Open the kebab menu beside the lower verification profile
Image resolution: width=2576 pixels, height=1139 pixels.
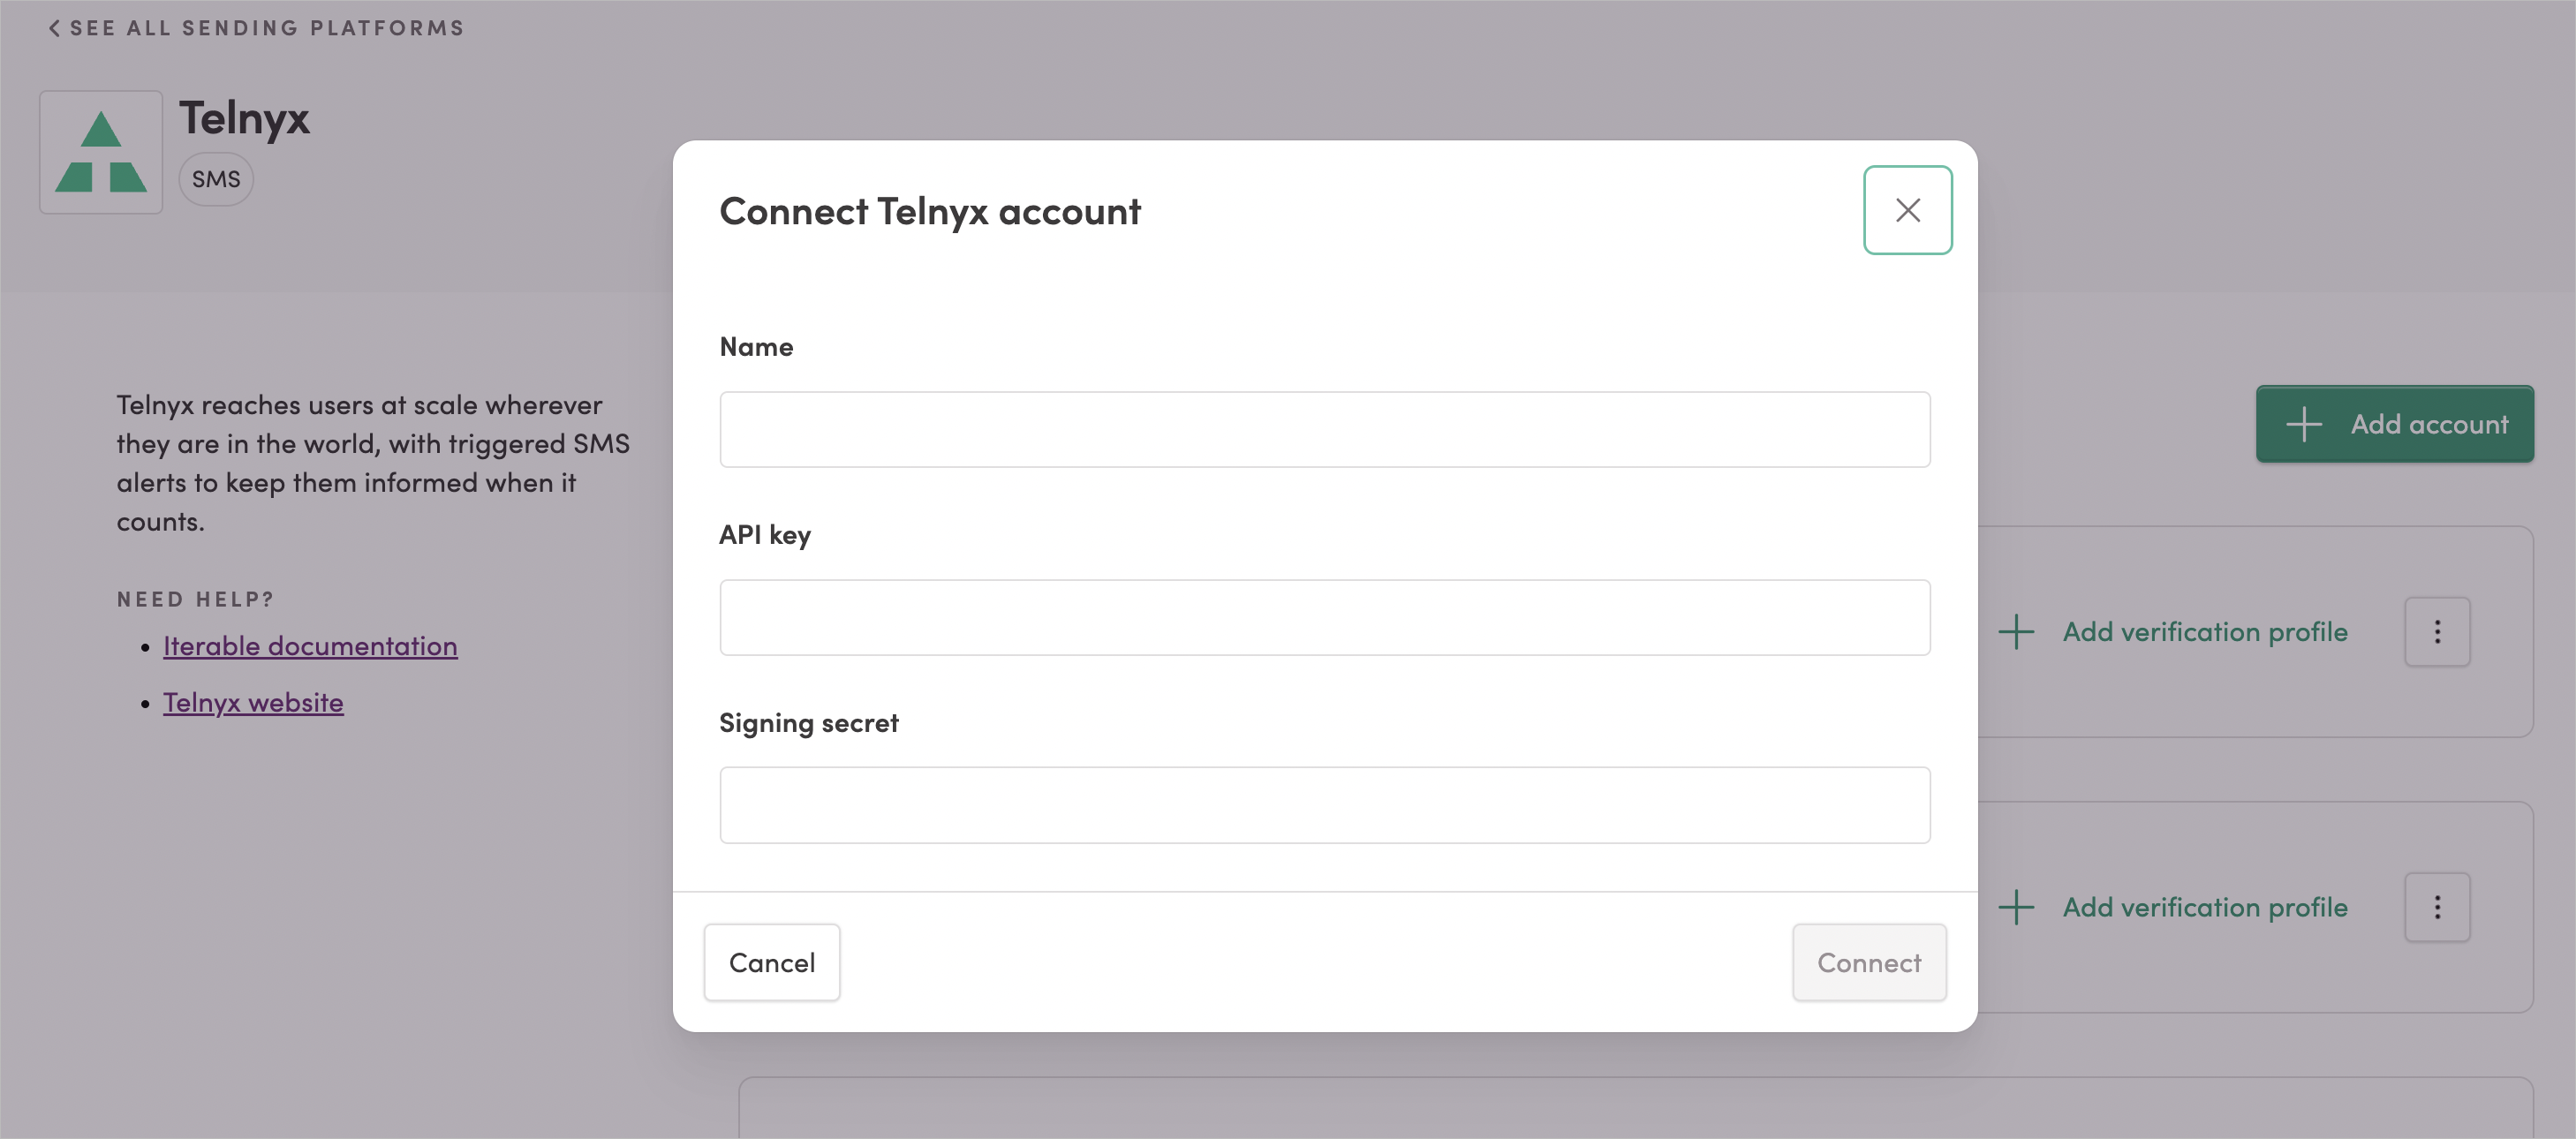(x=2437, y=907)
